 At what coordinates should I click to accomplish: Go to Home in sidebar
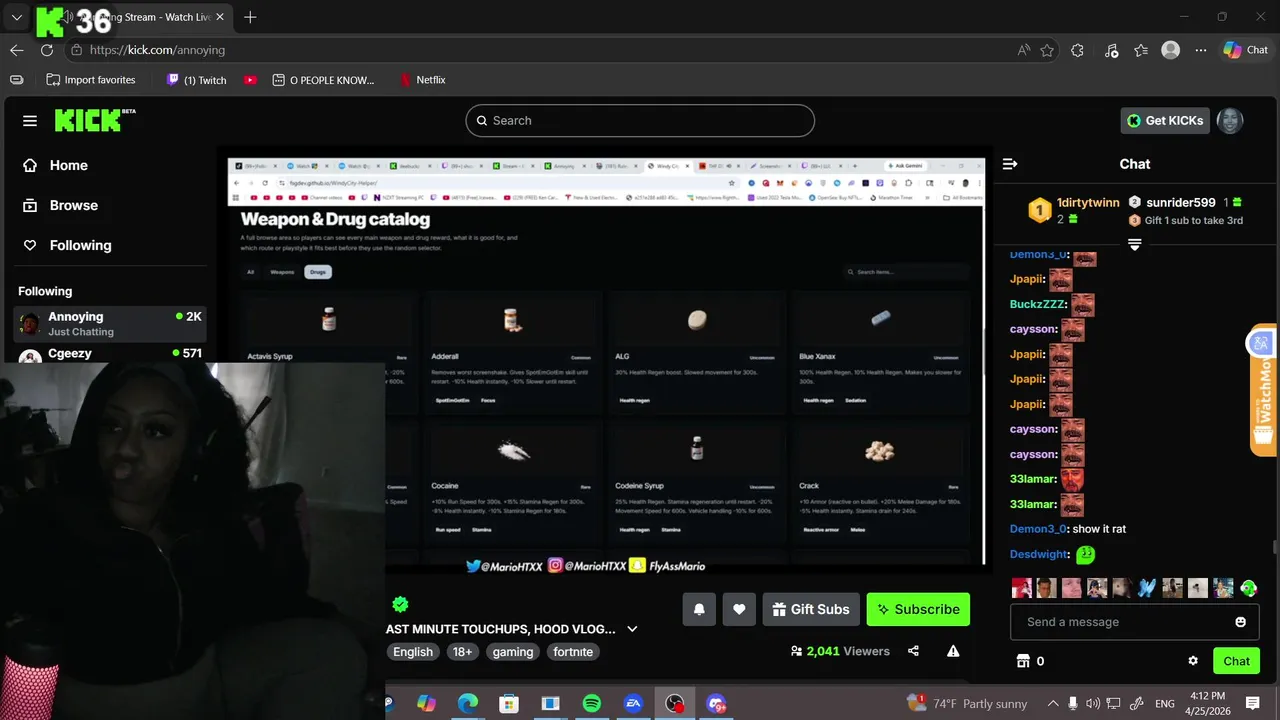pyautogui.click(x=68, y=165)
